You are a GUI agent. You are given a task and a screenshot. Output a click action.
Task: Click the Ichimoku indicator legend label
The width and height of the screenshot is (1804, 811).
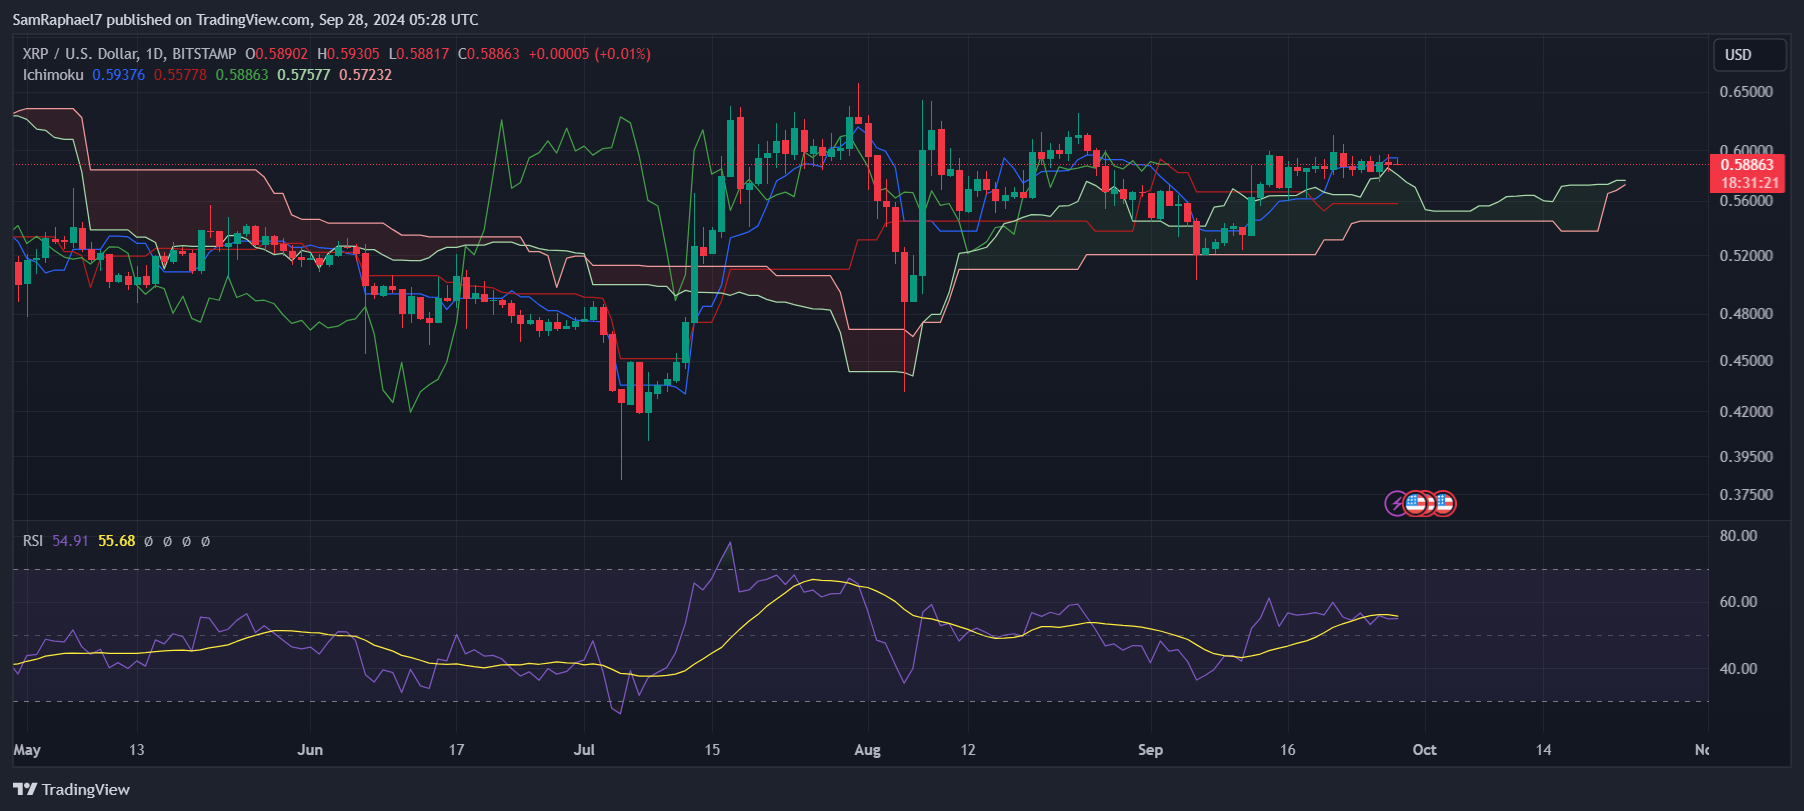click(53, 75)
